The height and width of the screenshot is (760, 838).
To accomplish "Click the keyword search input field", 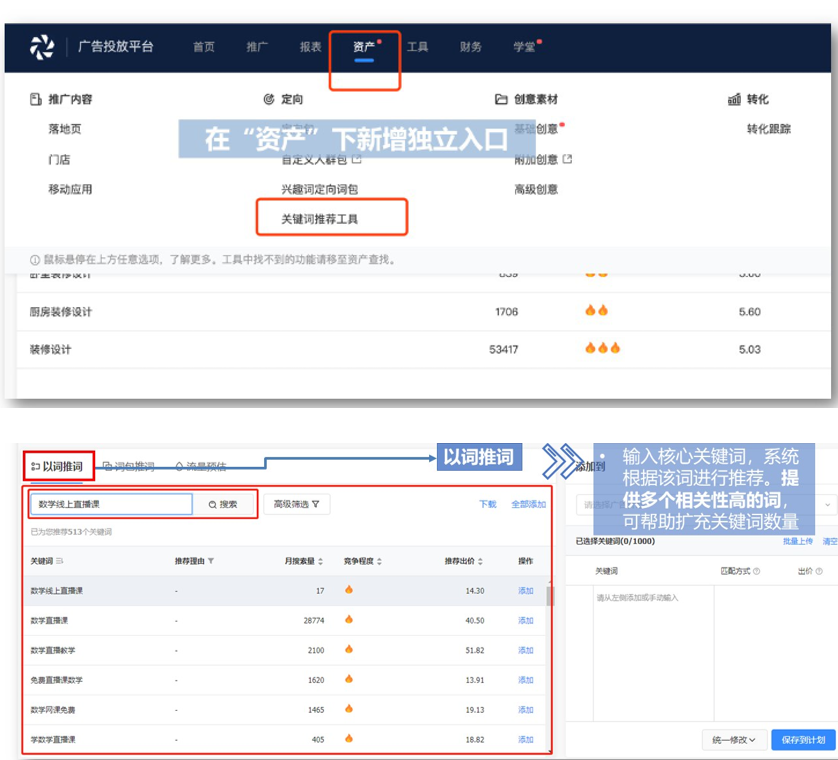I will [110, 504].
